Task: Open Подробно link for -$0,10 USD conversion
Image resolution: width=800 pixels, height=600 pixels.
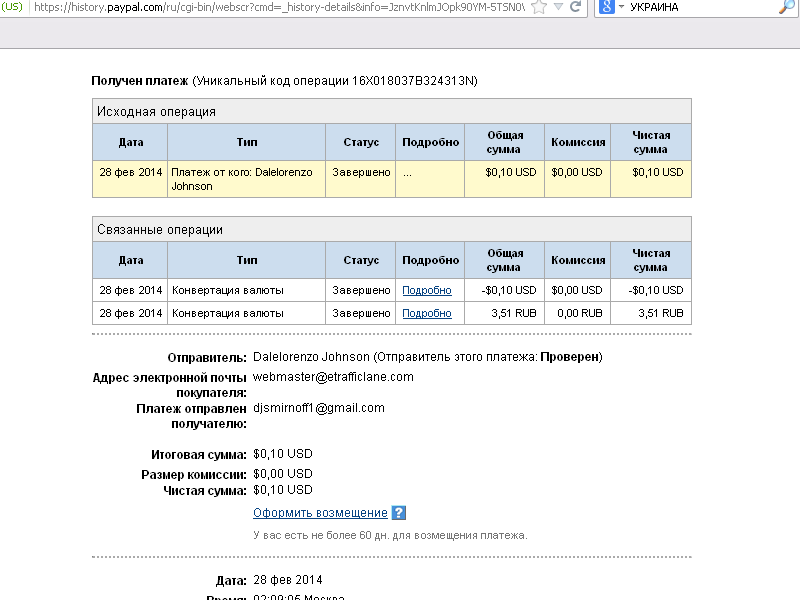Action: click(427, 290)
